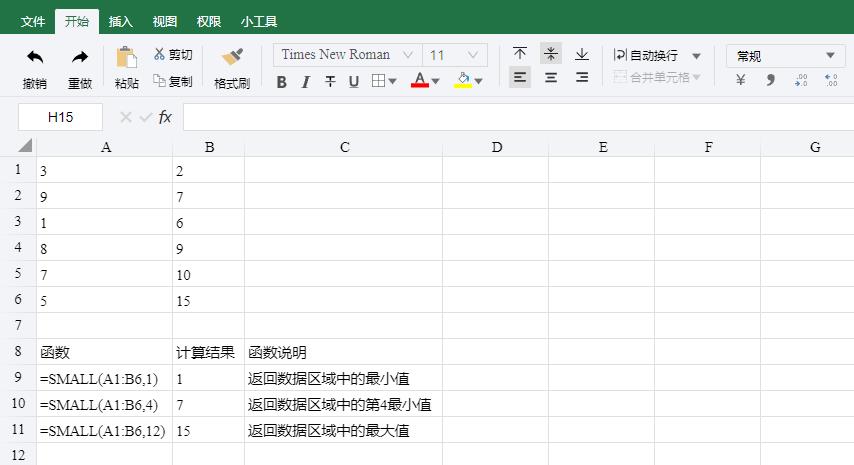The image size is (854, 465).
Task: Select cell containing =SMALL(A1:B6,1)
Action: pos(105,378)
